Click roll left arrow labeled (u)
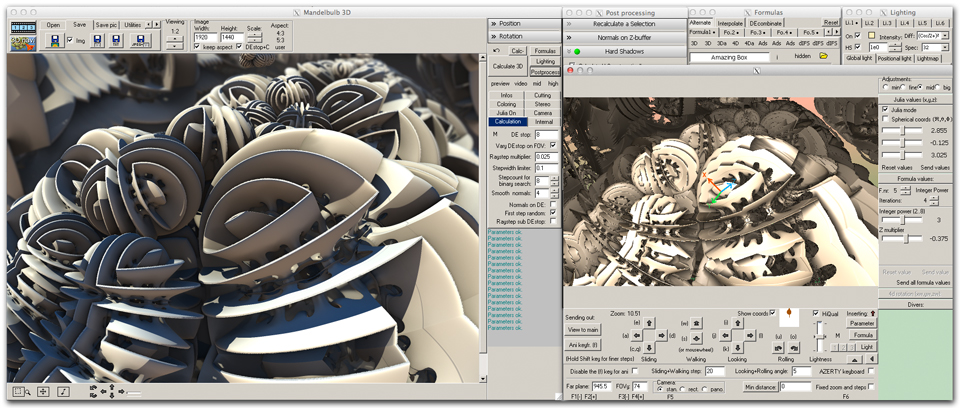The width and height of the screenshot is (960, 408). pyautogui.click(x=780, y=347)
